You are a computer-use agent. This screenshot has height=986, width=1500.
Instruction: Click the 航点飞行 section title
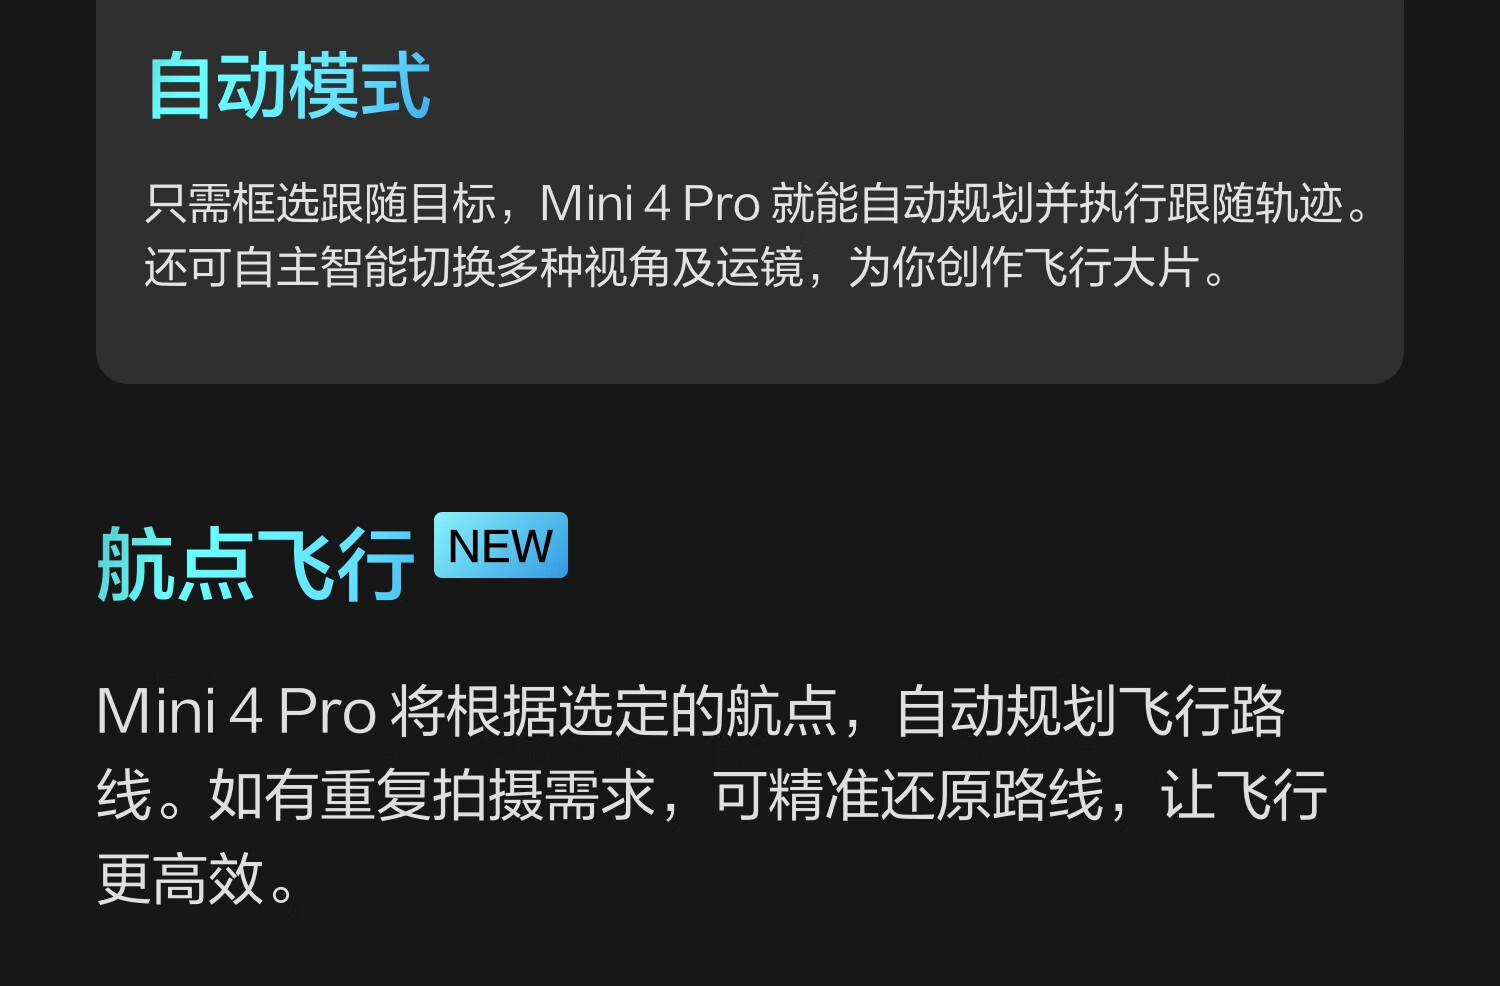pos(256,565)
